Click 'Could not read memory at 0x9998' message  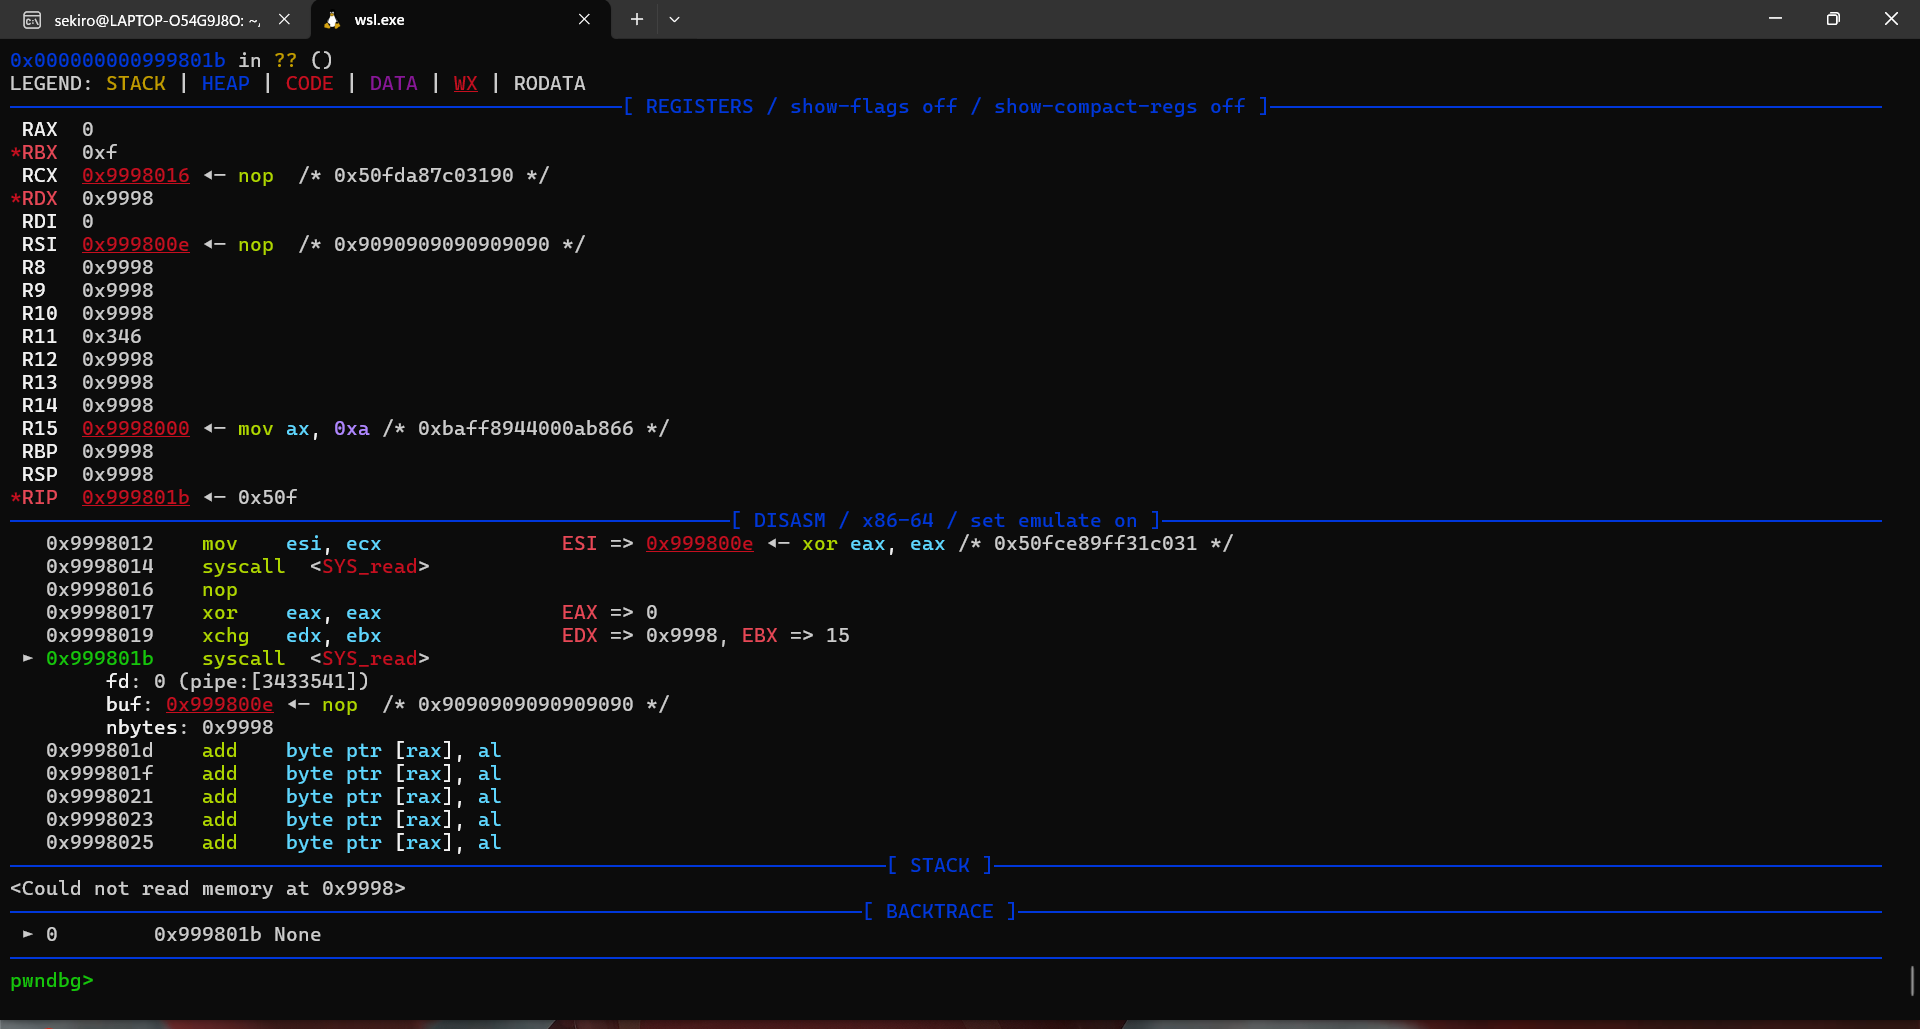pos(208,889)
